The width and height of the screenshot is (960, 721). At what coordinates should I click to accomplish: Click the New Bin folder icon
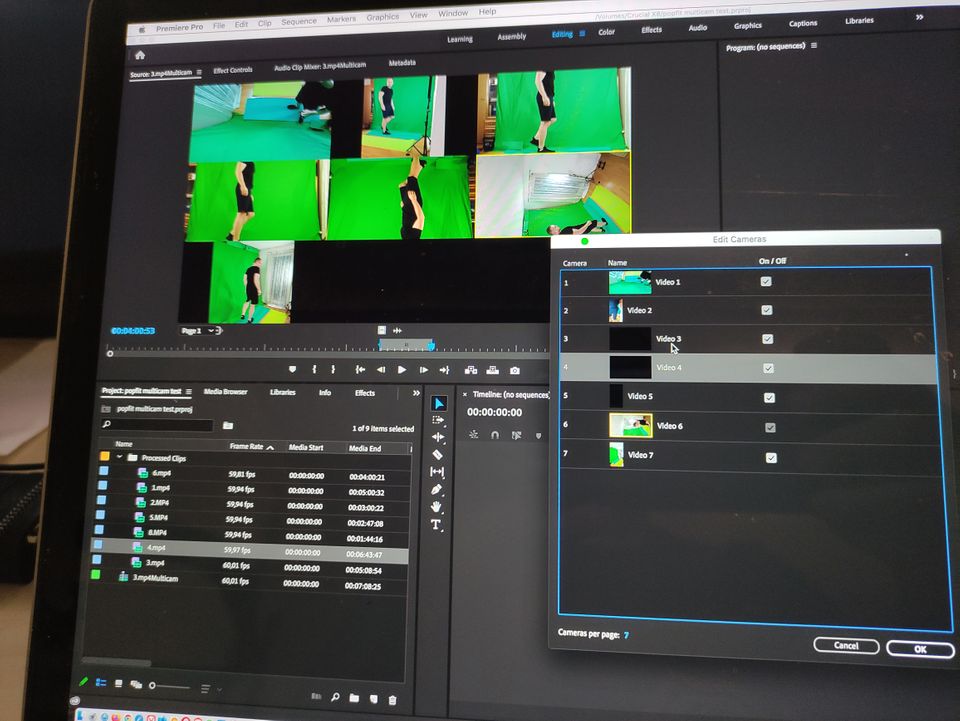point(353,698)
